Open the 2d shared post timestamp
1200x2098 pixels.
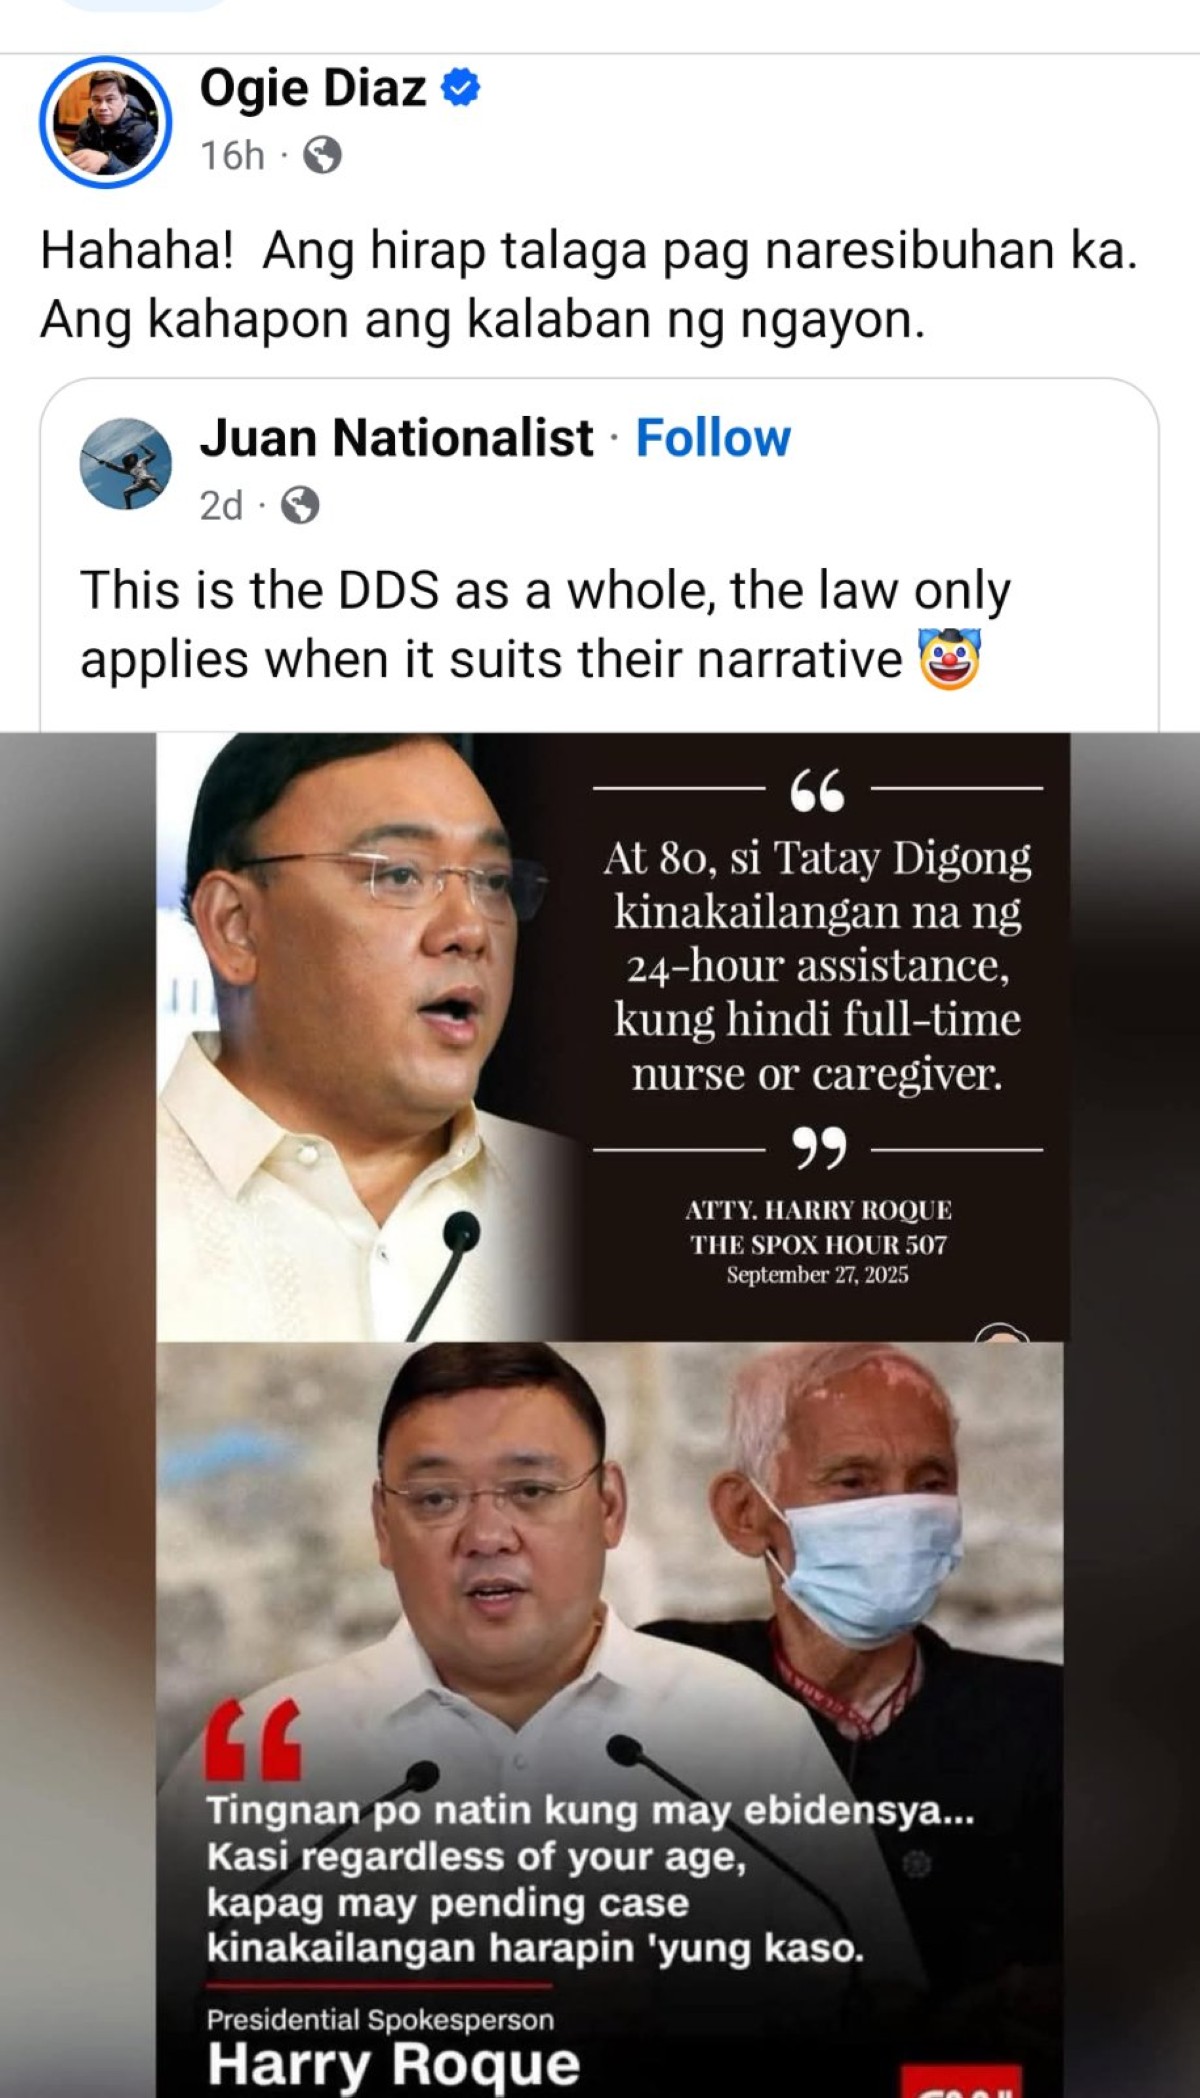pos(221,506)
